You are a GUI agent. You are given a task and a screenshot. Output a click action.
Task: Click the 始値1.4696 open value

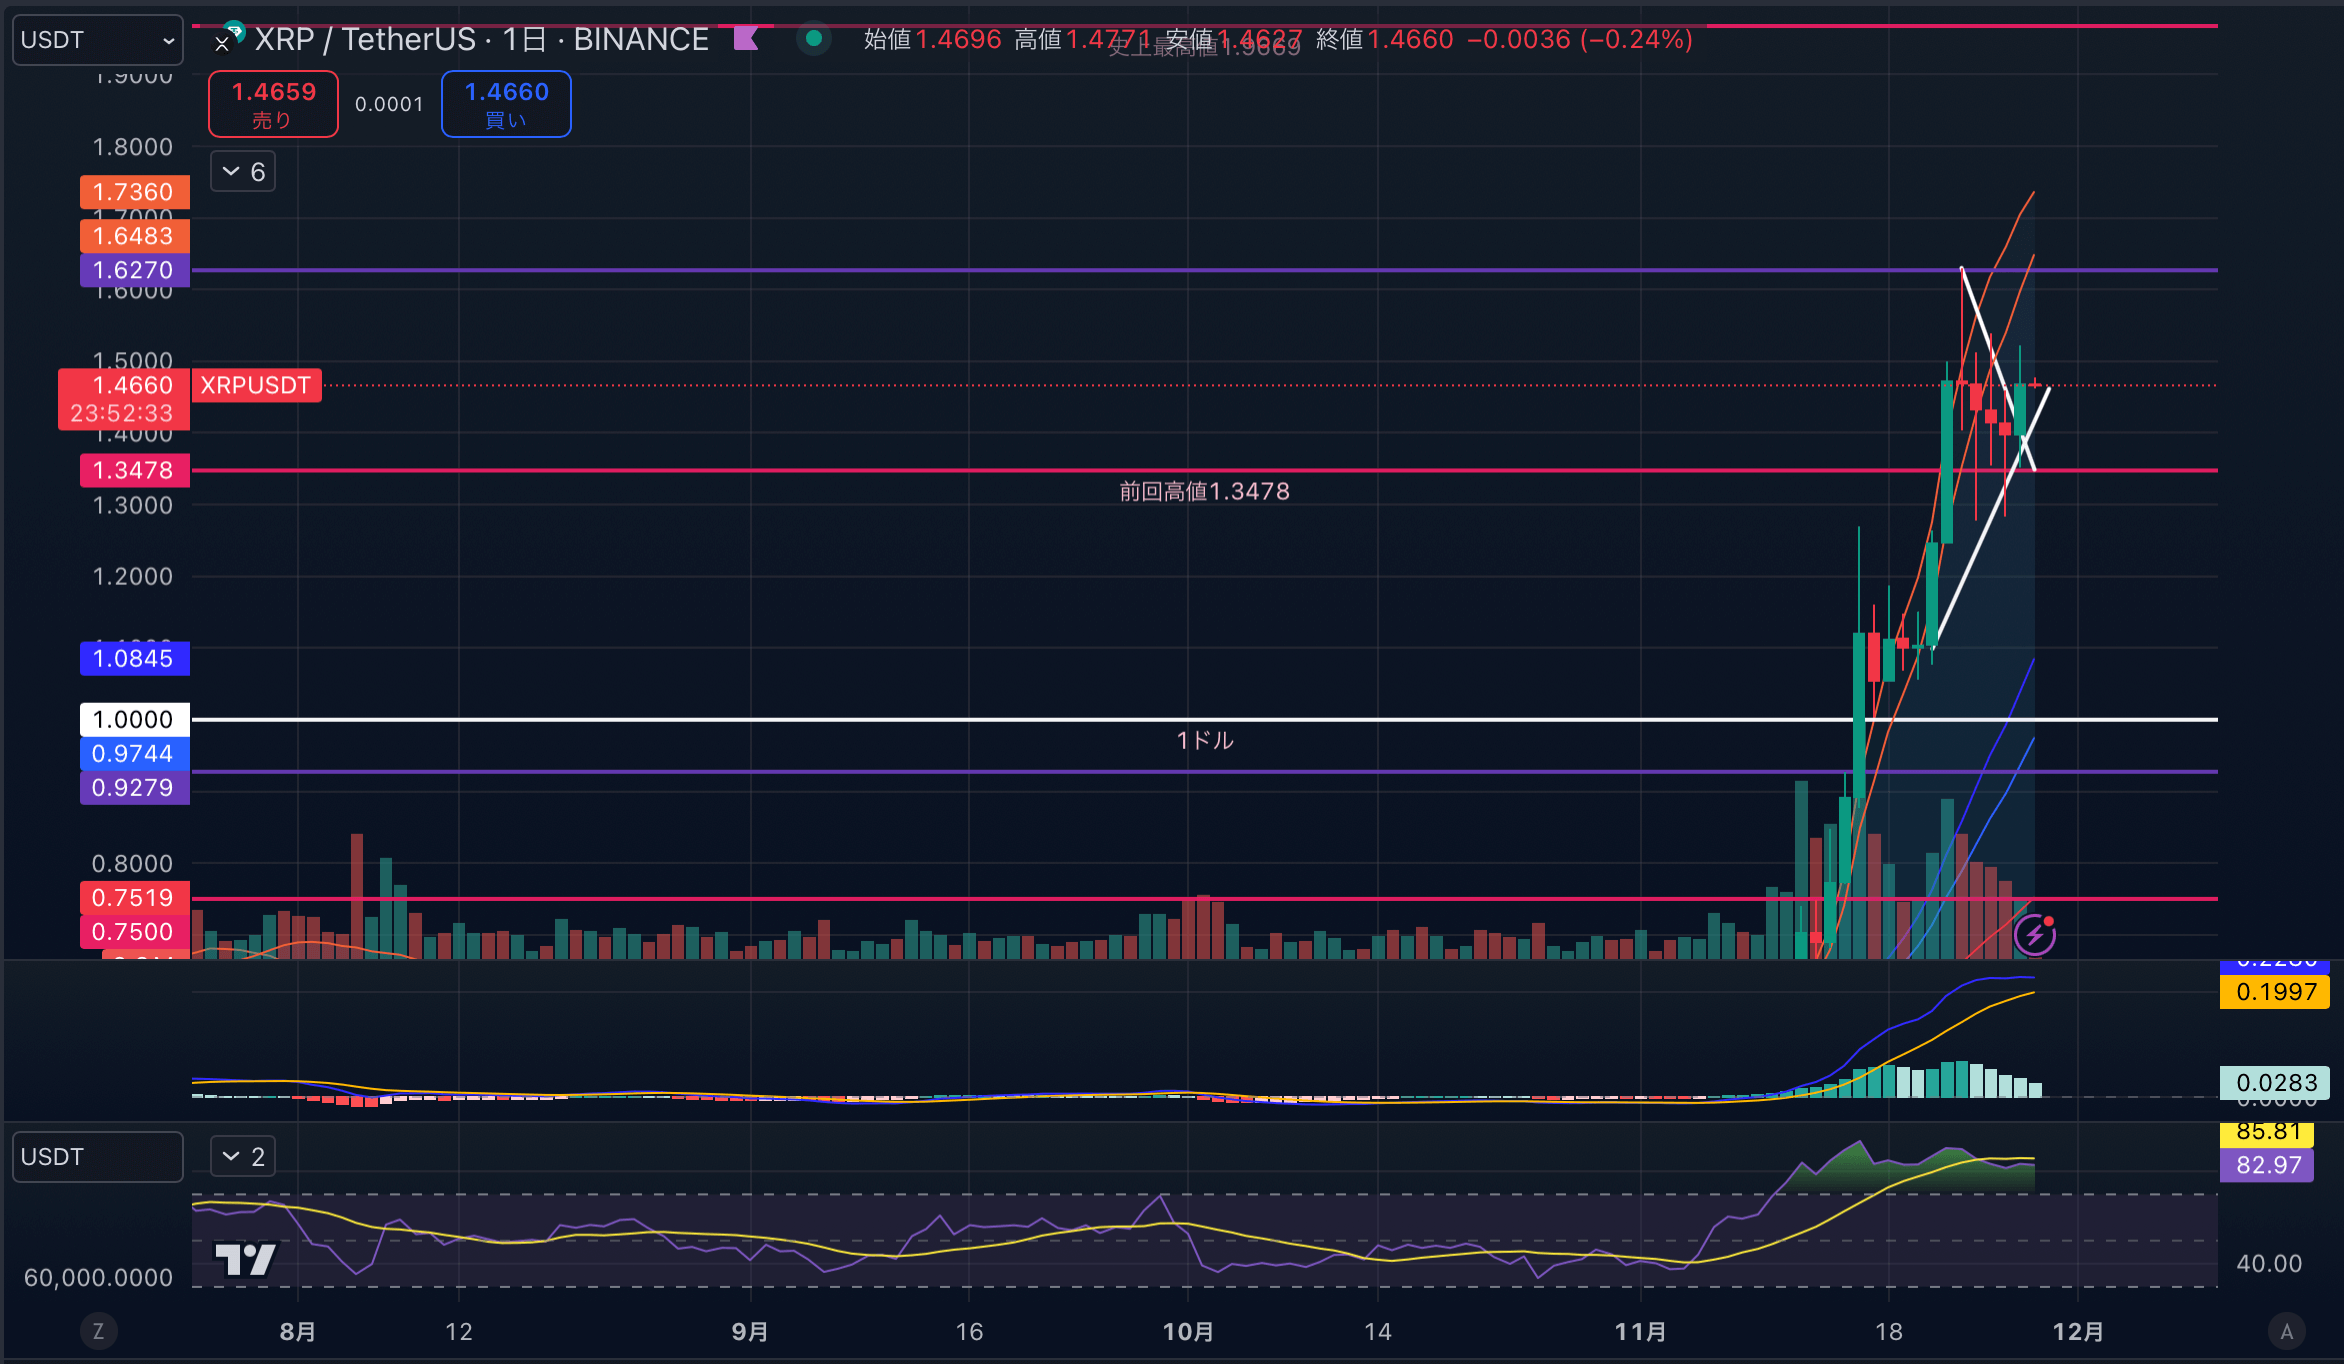932,40
